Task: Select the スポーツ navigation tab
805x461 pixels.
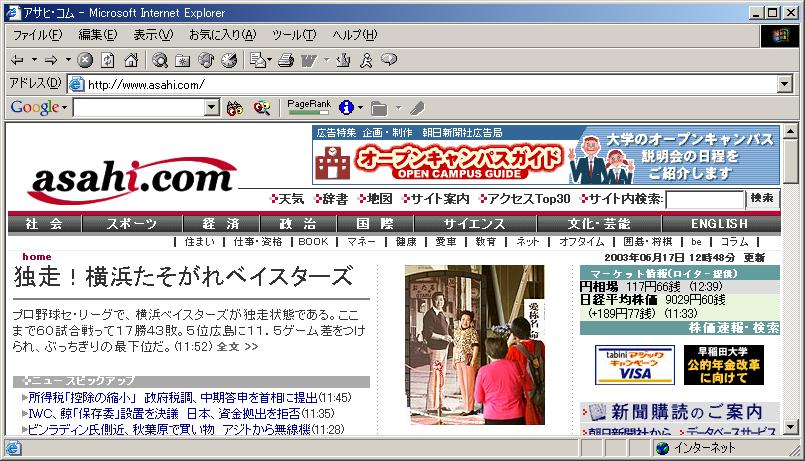Action: pyautogui.click(x=132, y=224)
